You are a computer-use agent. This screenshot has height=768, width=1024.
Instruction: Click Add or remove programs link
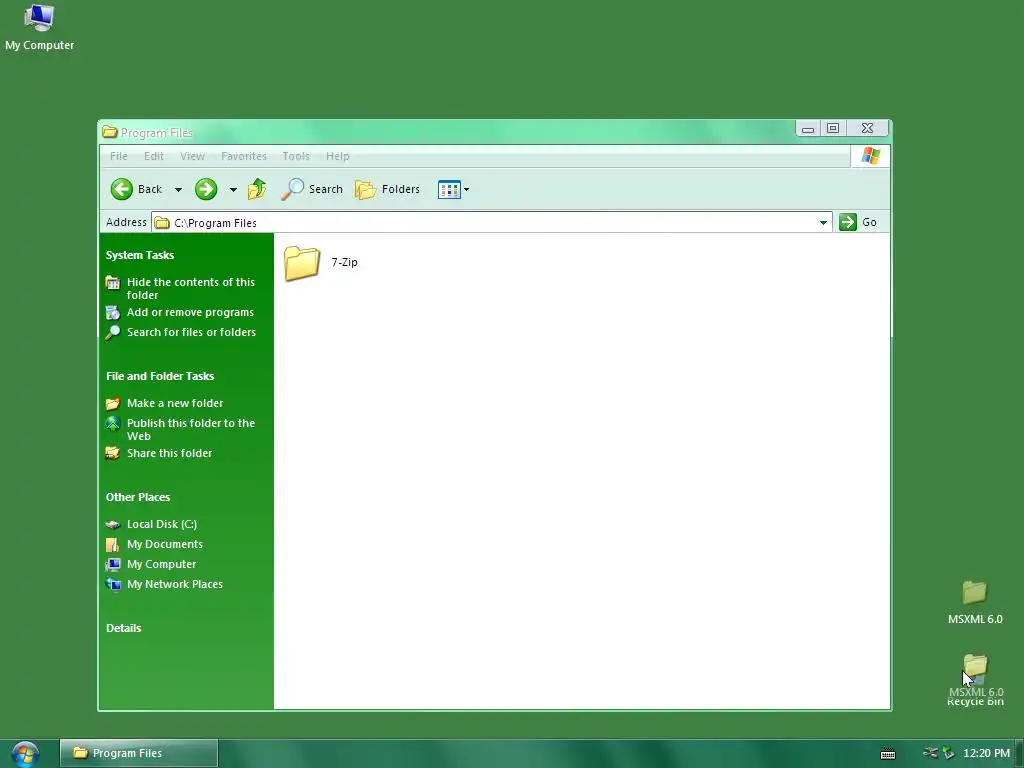190,312
